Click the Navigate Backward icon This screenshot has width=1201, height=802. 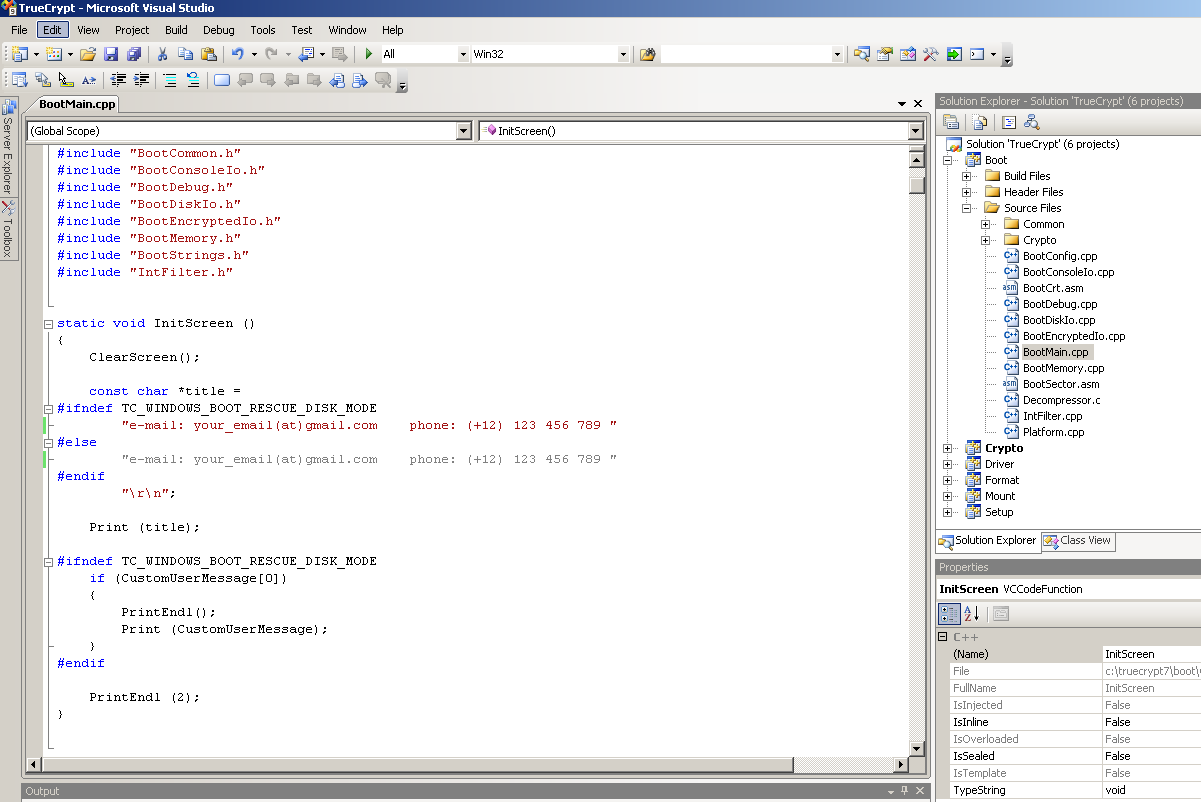point(306,54)
